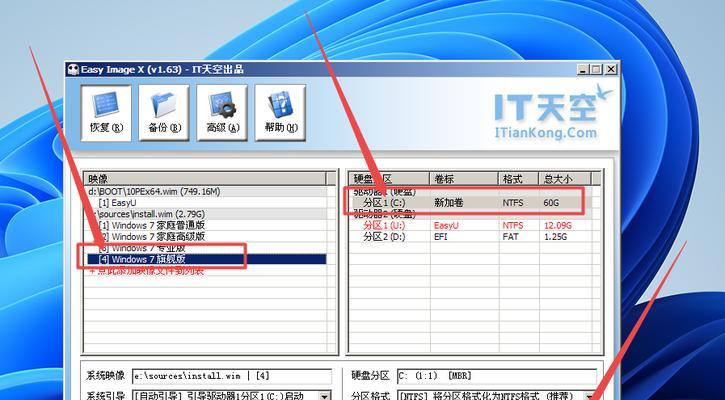The image size is (725, 400).
Task: Click the 1.25G size value
Action: (555, 237)
